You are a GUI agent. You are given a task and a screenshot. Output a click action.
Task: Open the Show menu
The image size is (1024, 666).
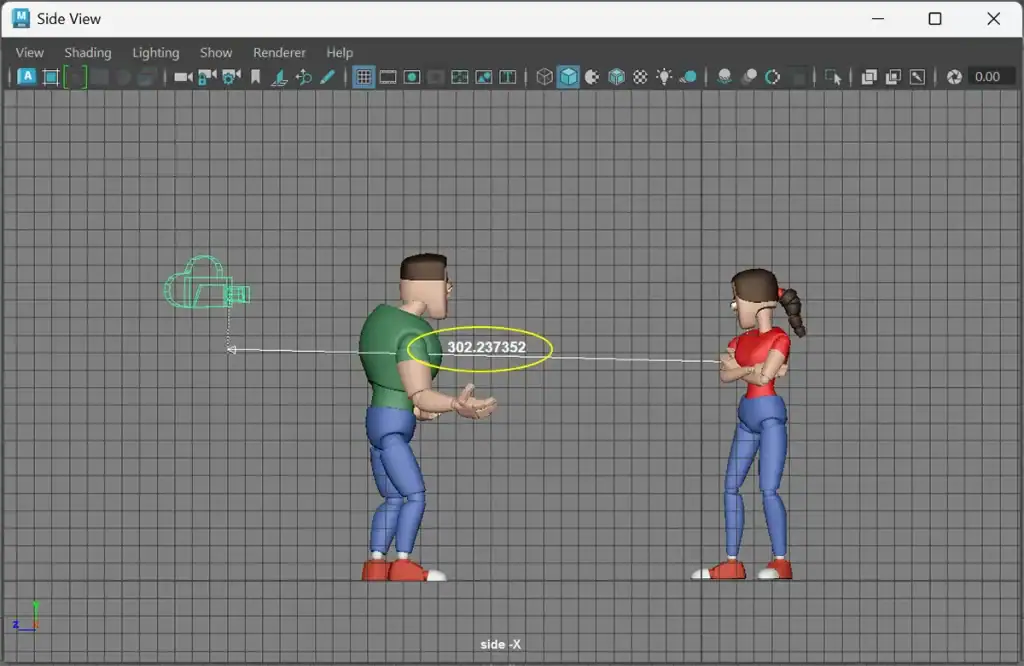[x=216, y=53]
